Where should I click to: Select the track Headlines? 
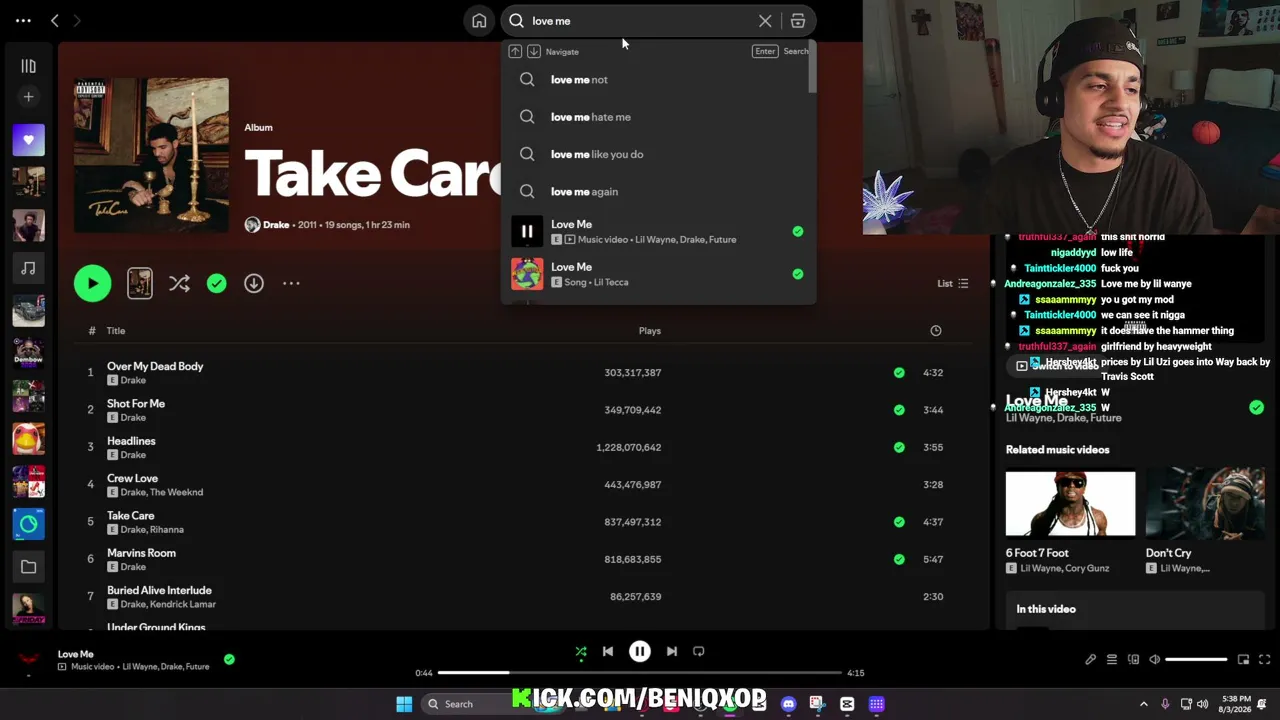click(x=131, y=441)
